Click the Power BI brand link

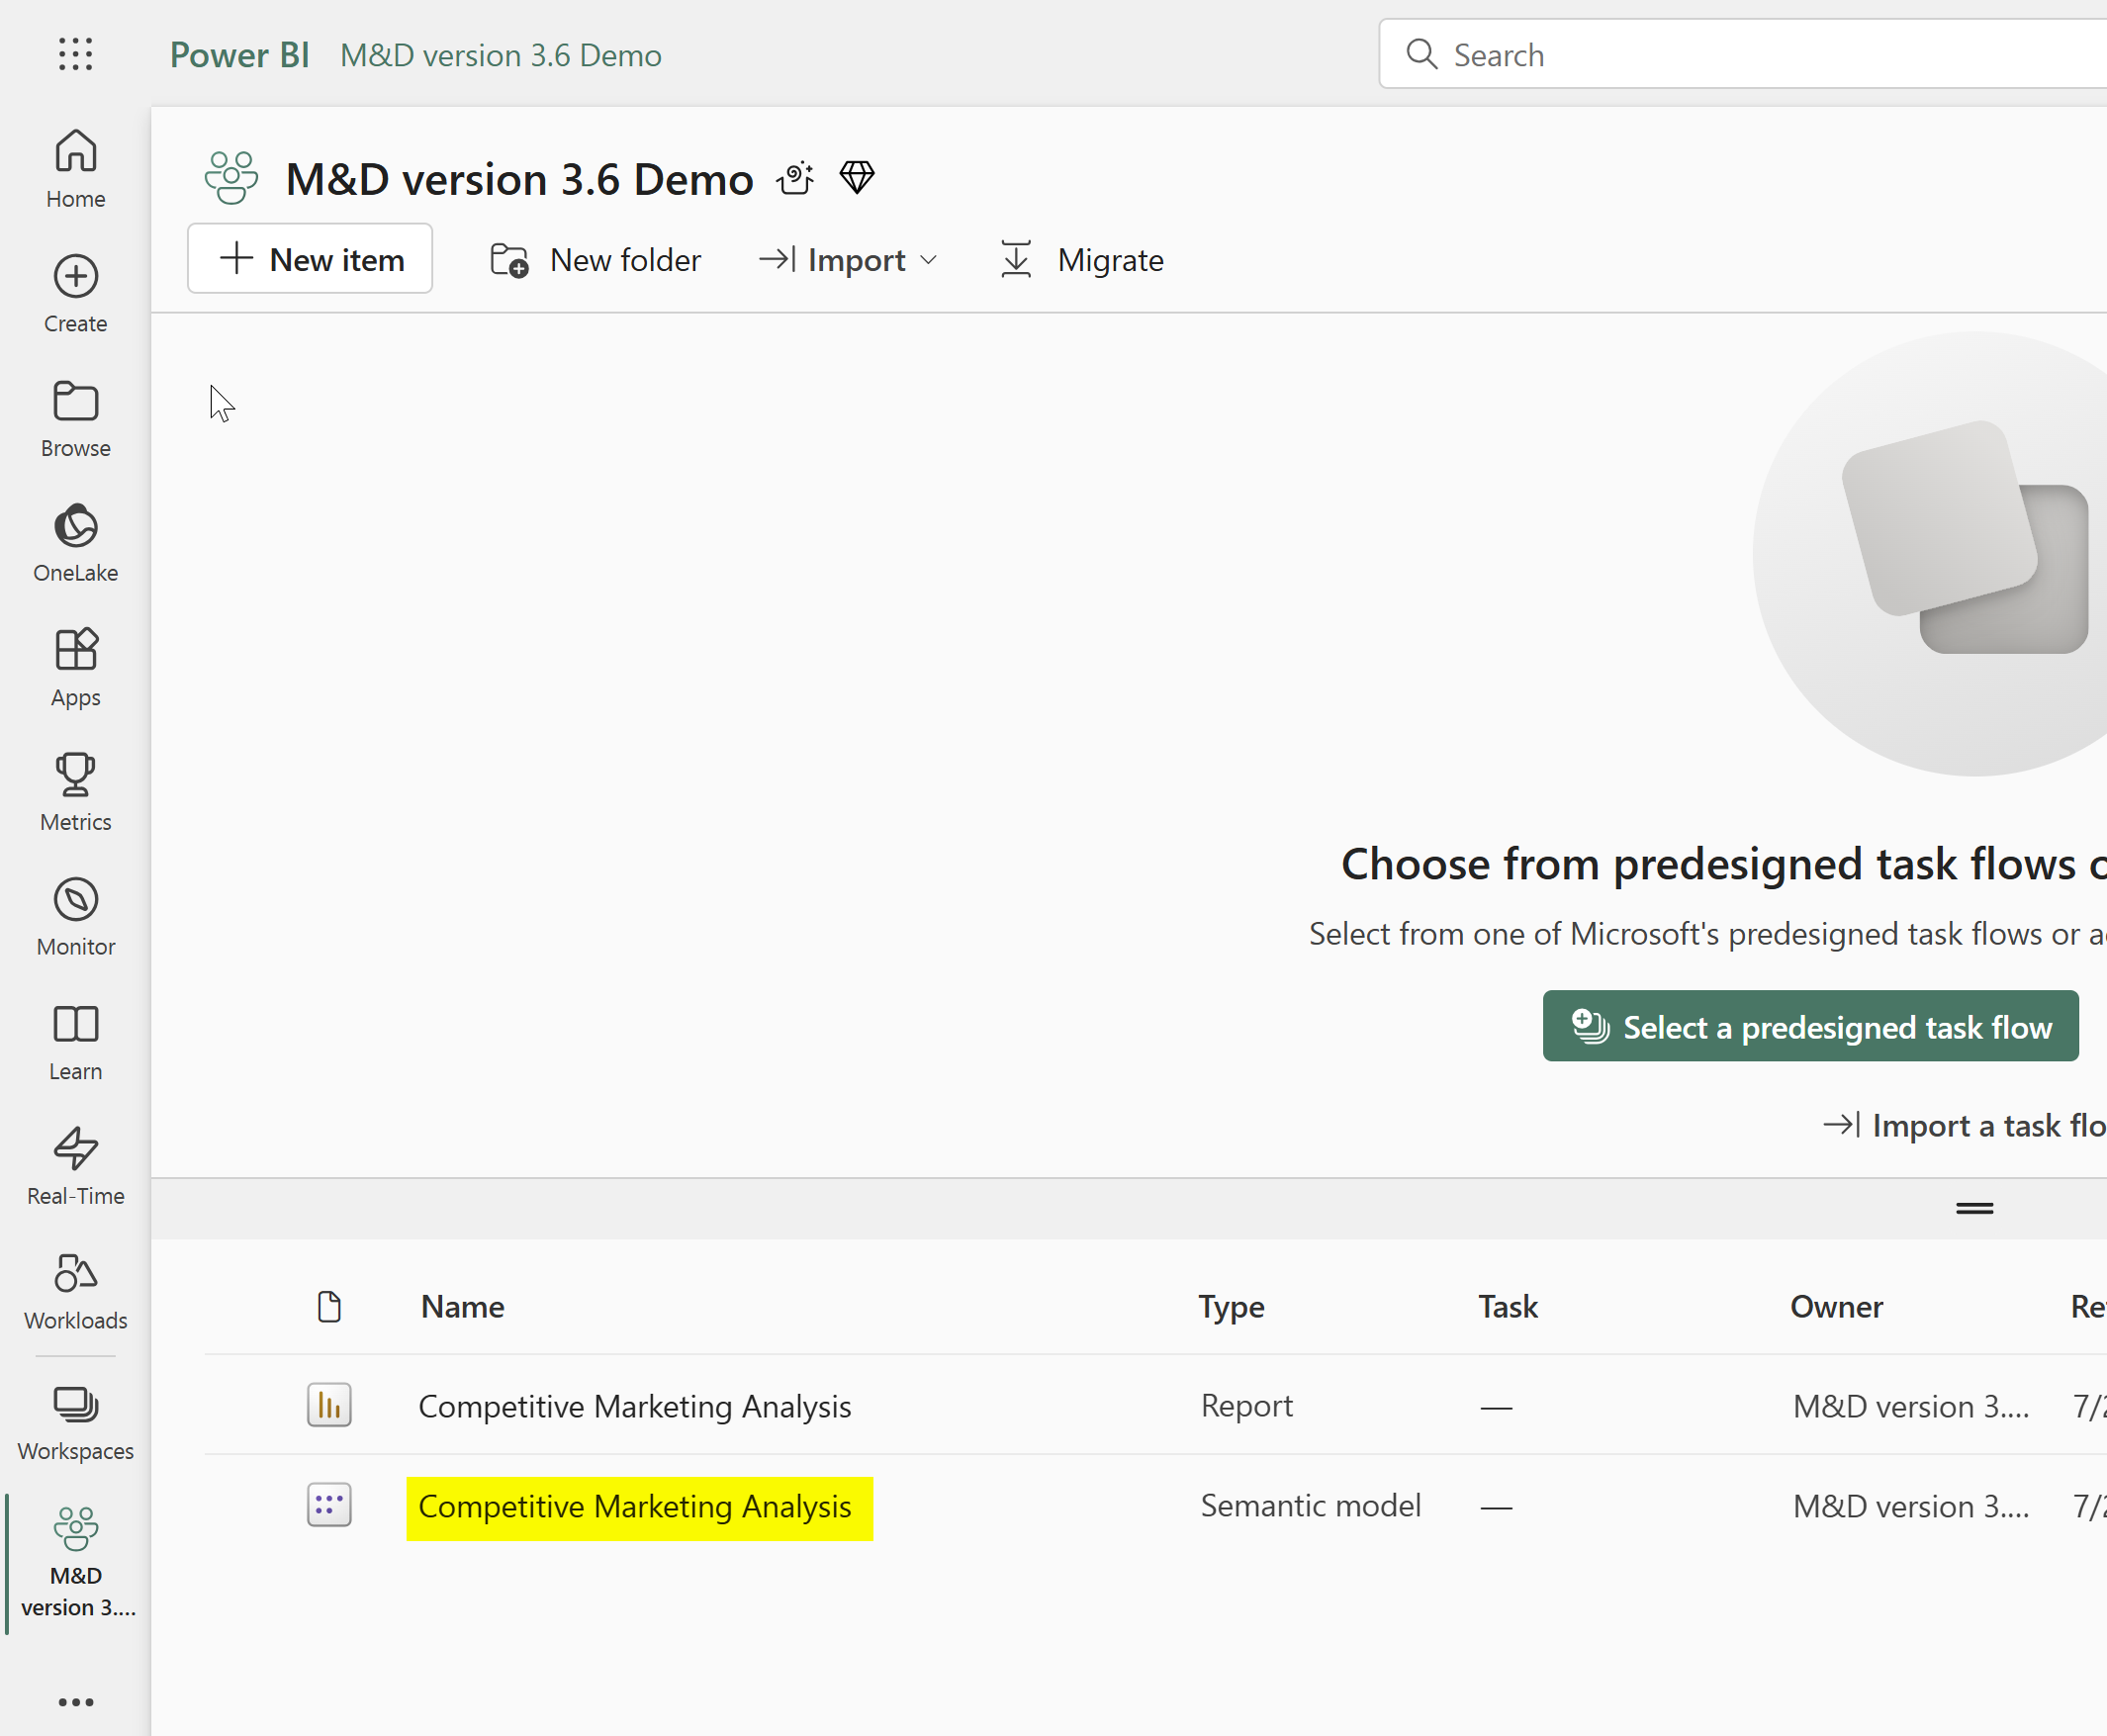coord(240,55)
